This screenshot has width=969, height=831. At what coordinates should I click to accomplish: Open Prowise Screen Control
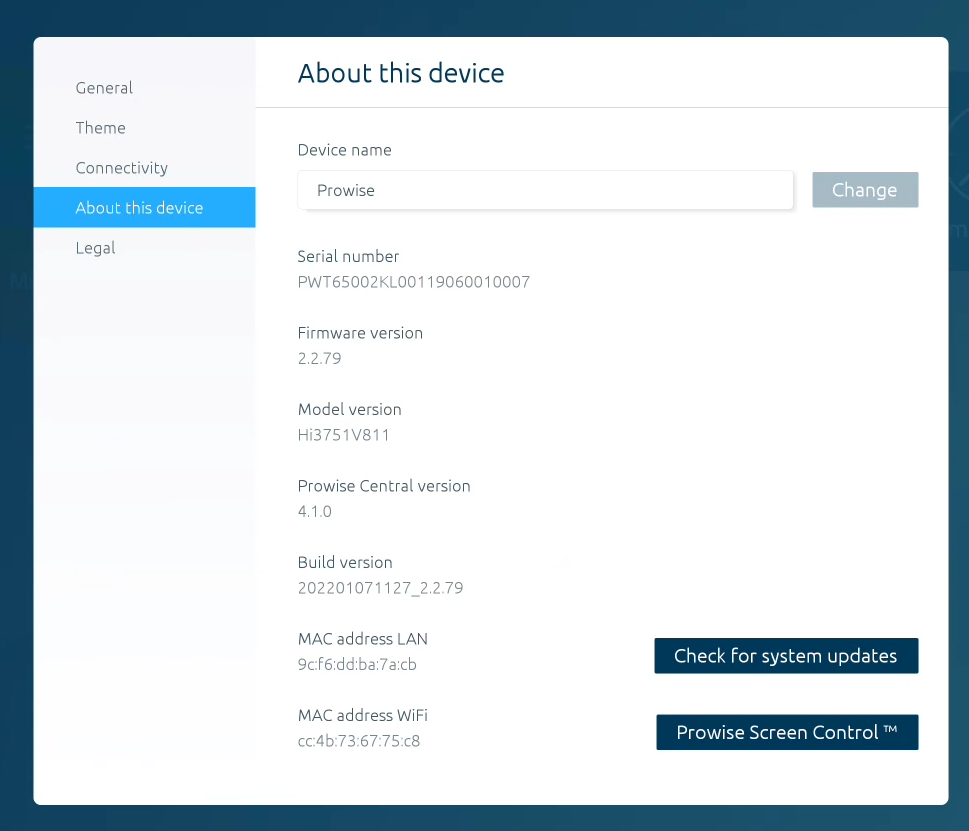(787, 732)
